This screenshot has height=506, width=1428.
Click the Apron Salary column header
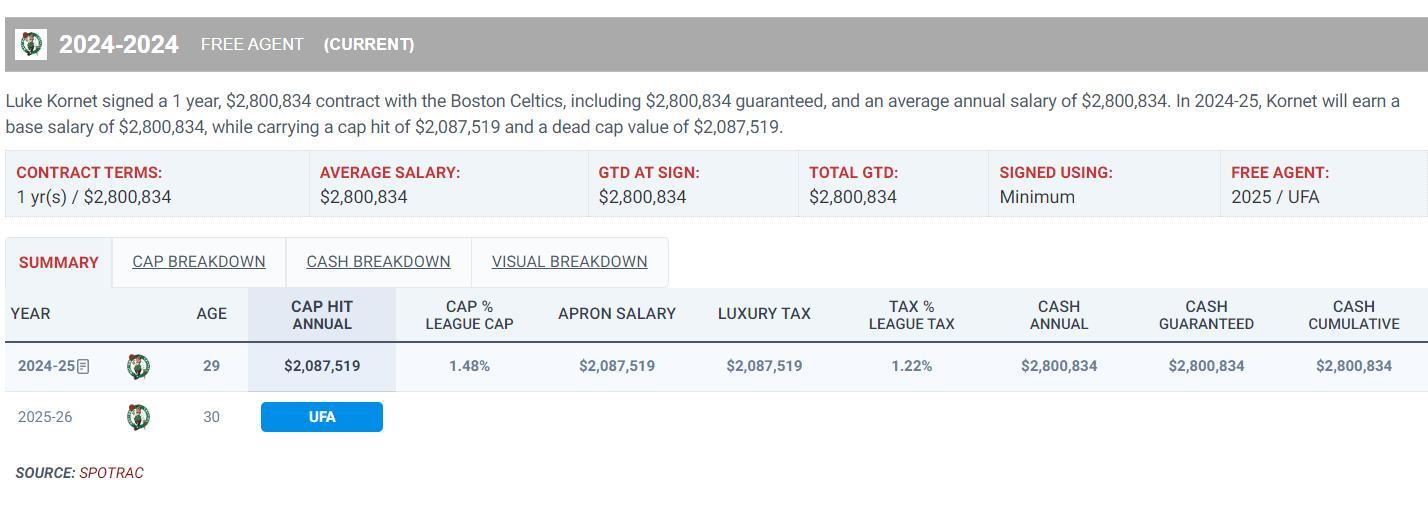coord(617,314)
